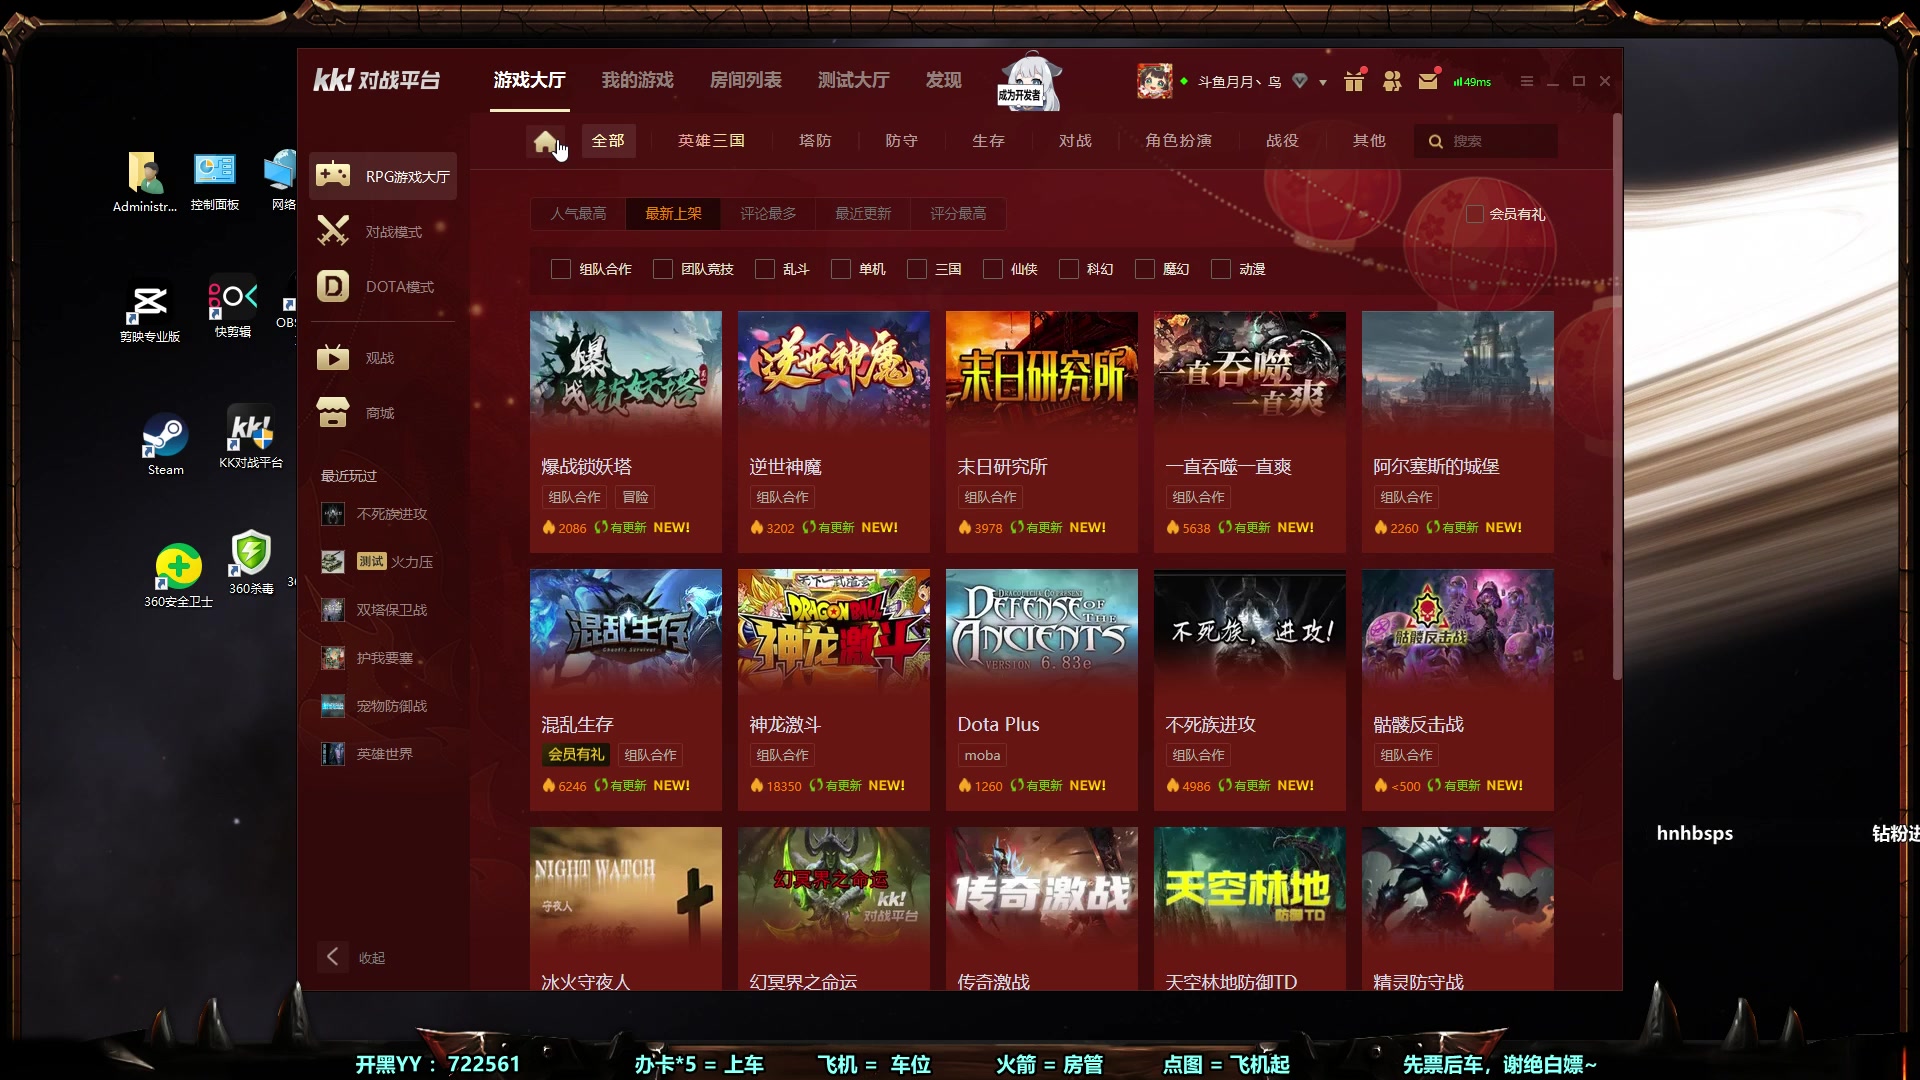Open the gift box icon
This screenshot has height=1080, width=1920.
pyautogui.click(x=1354, y=81)
